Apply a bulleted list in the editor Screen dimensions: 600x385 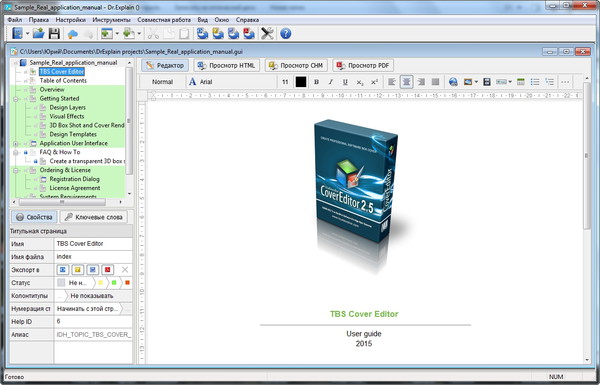click(x=535, y=82)
